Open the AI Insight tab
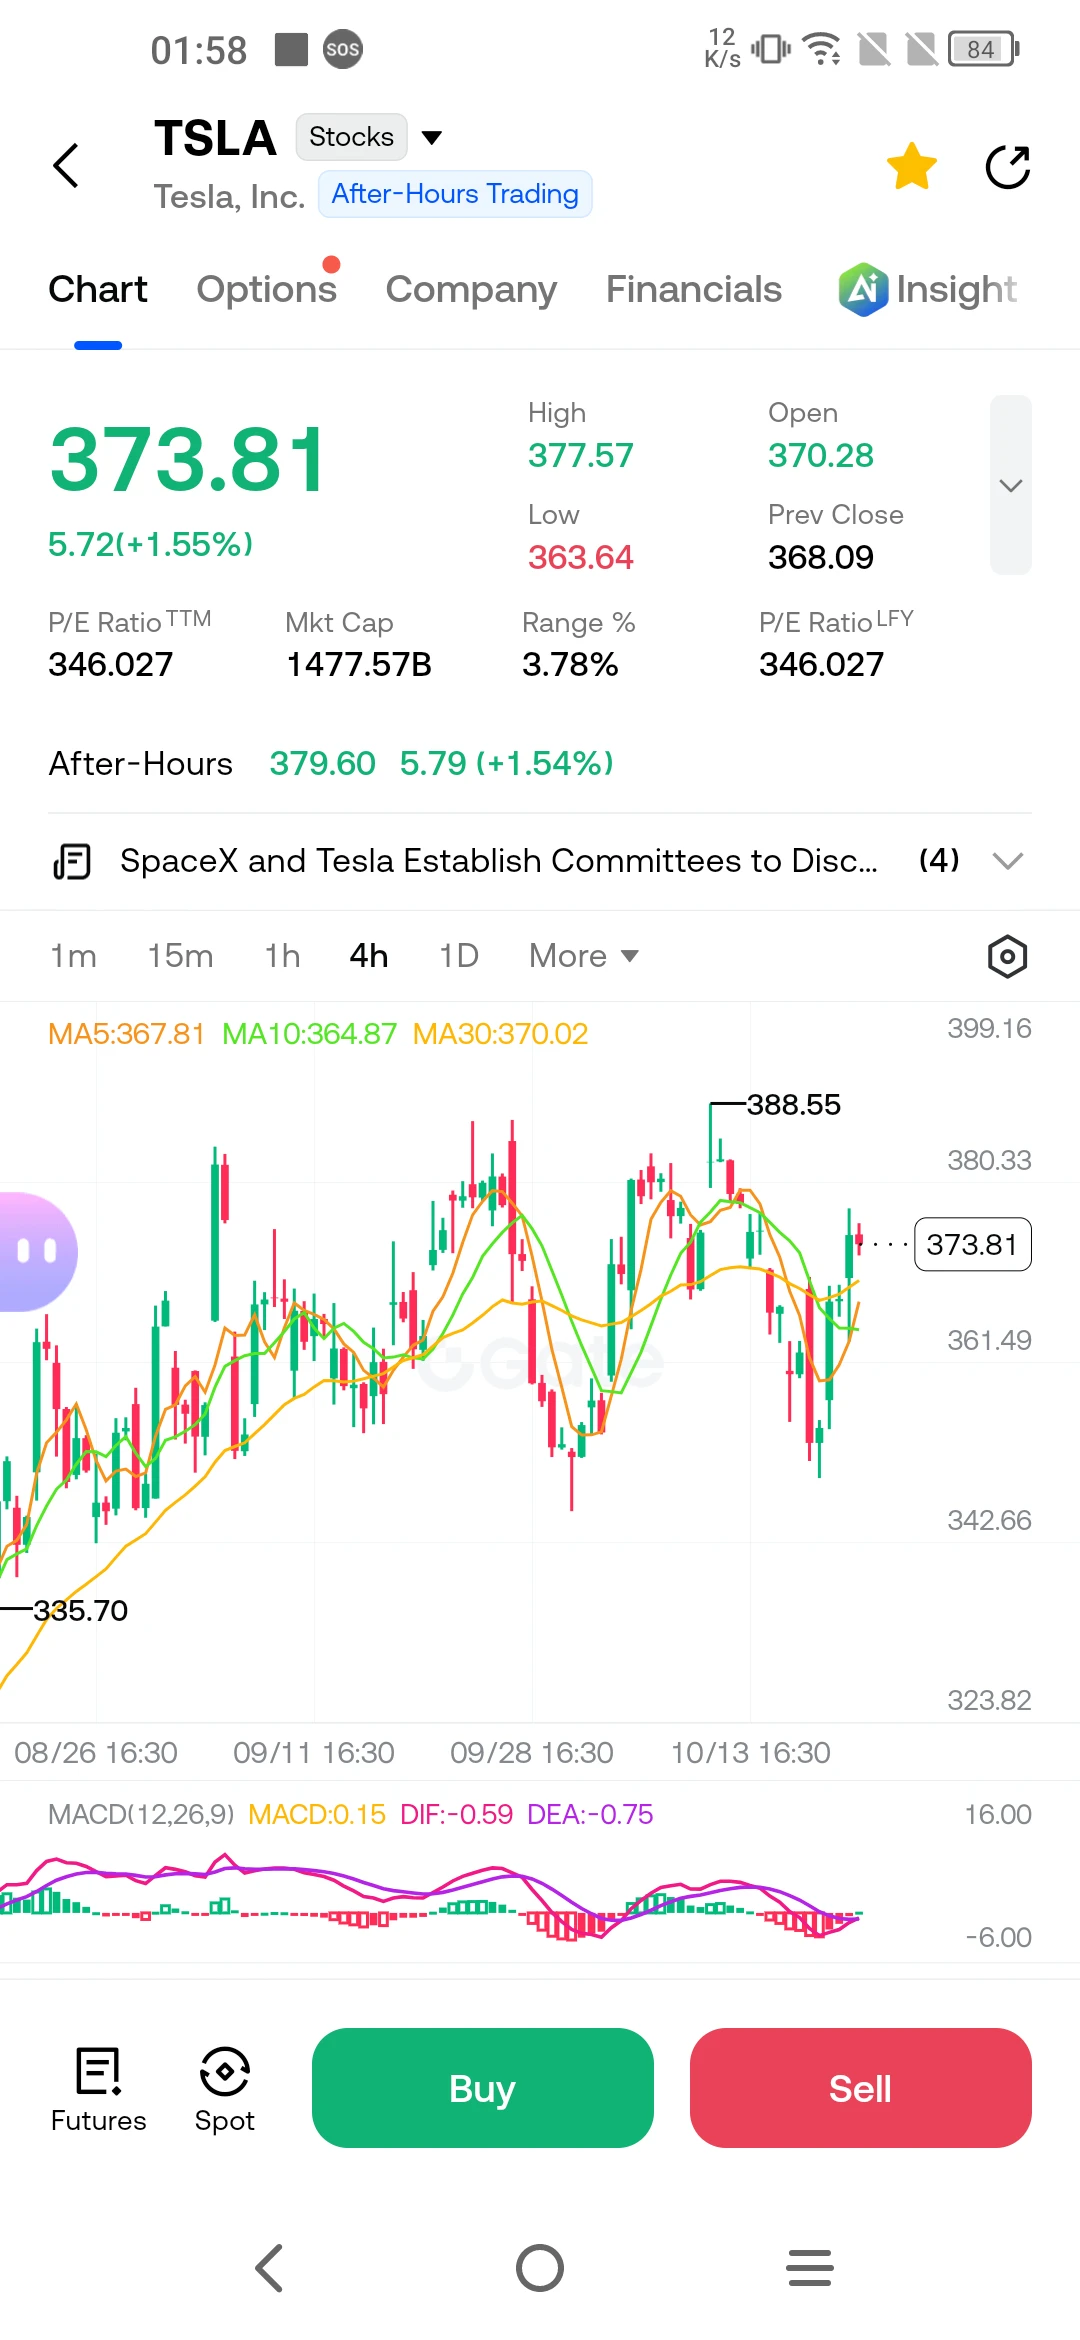 click(928, 290)
